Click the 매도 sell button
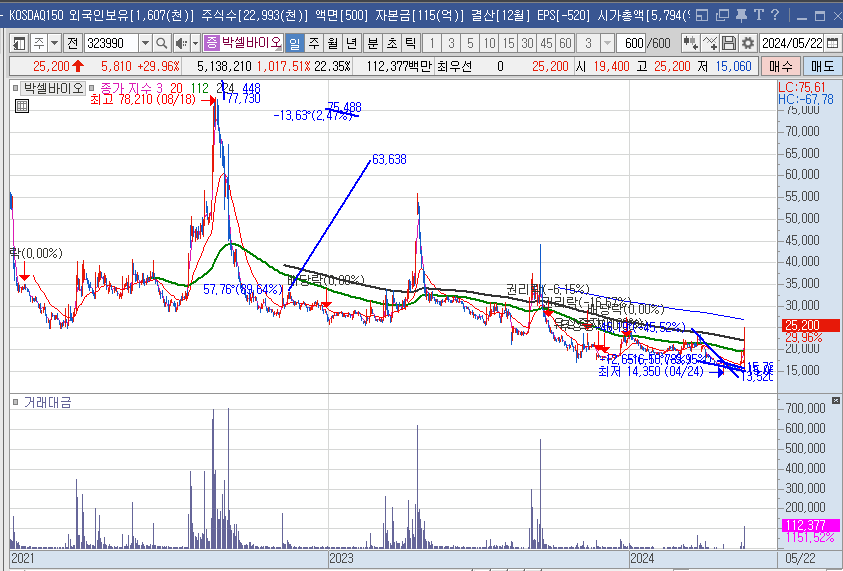This screenshot has width=843, height=571. pos(822,67)
